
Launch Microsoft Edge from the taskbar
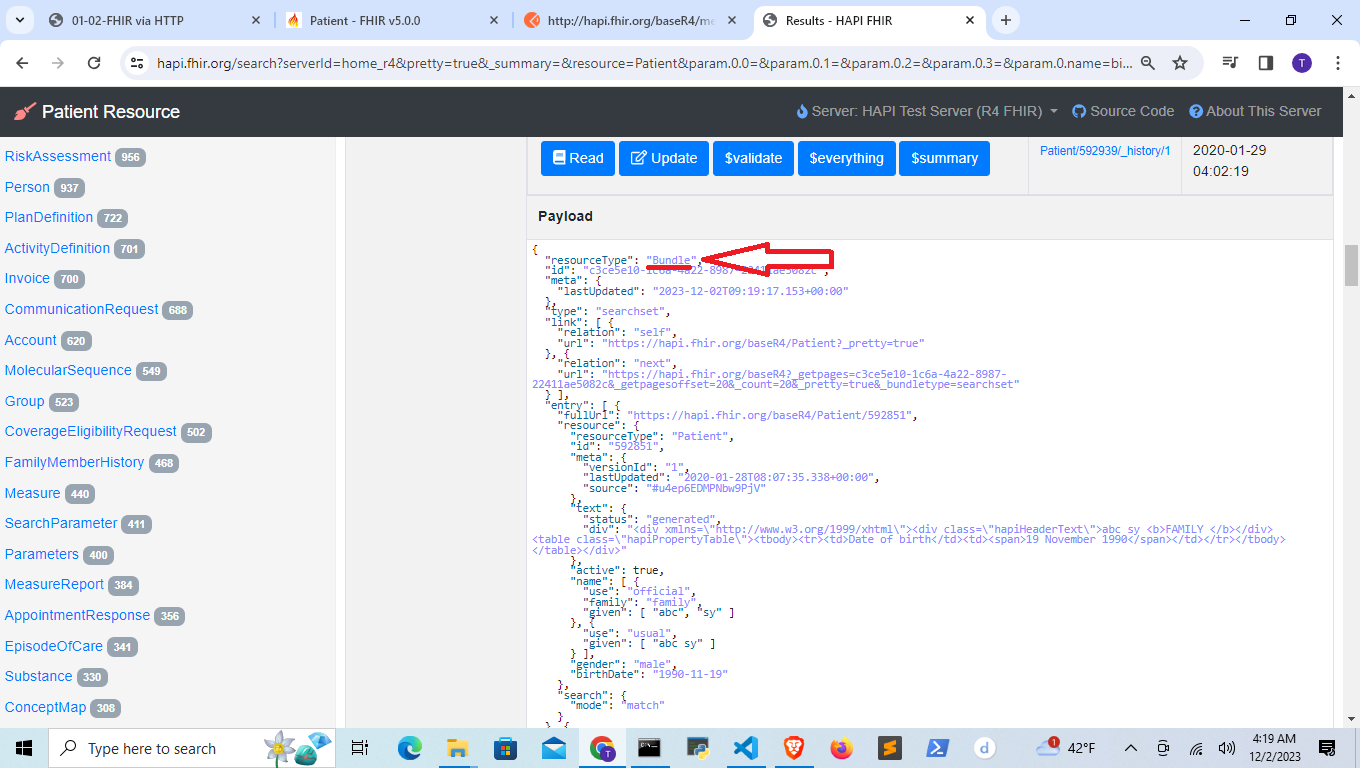[x=409, y=747]
